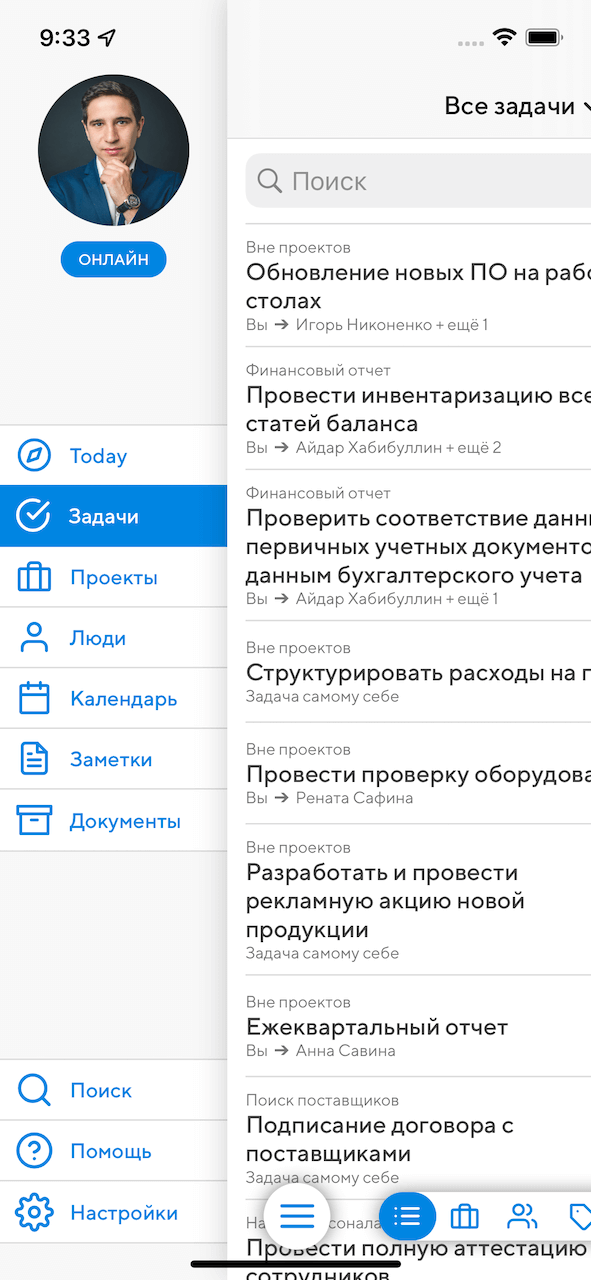This screenshot has width=591, height=1280.
Task: Switch to tag filter in bottom bar
Action: pyautogui.click(x=580, y=1216)
